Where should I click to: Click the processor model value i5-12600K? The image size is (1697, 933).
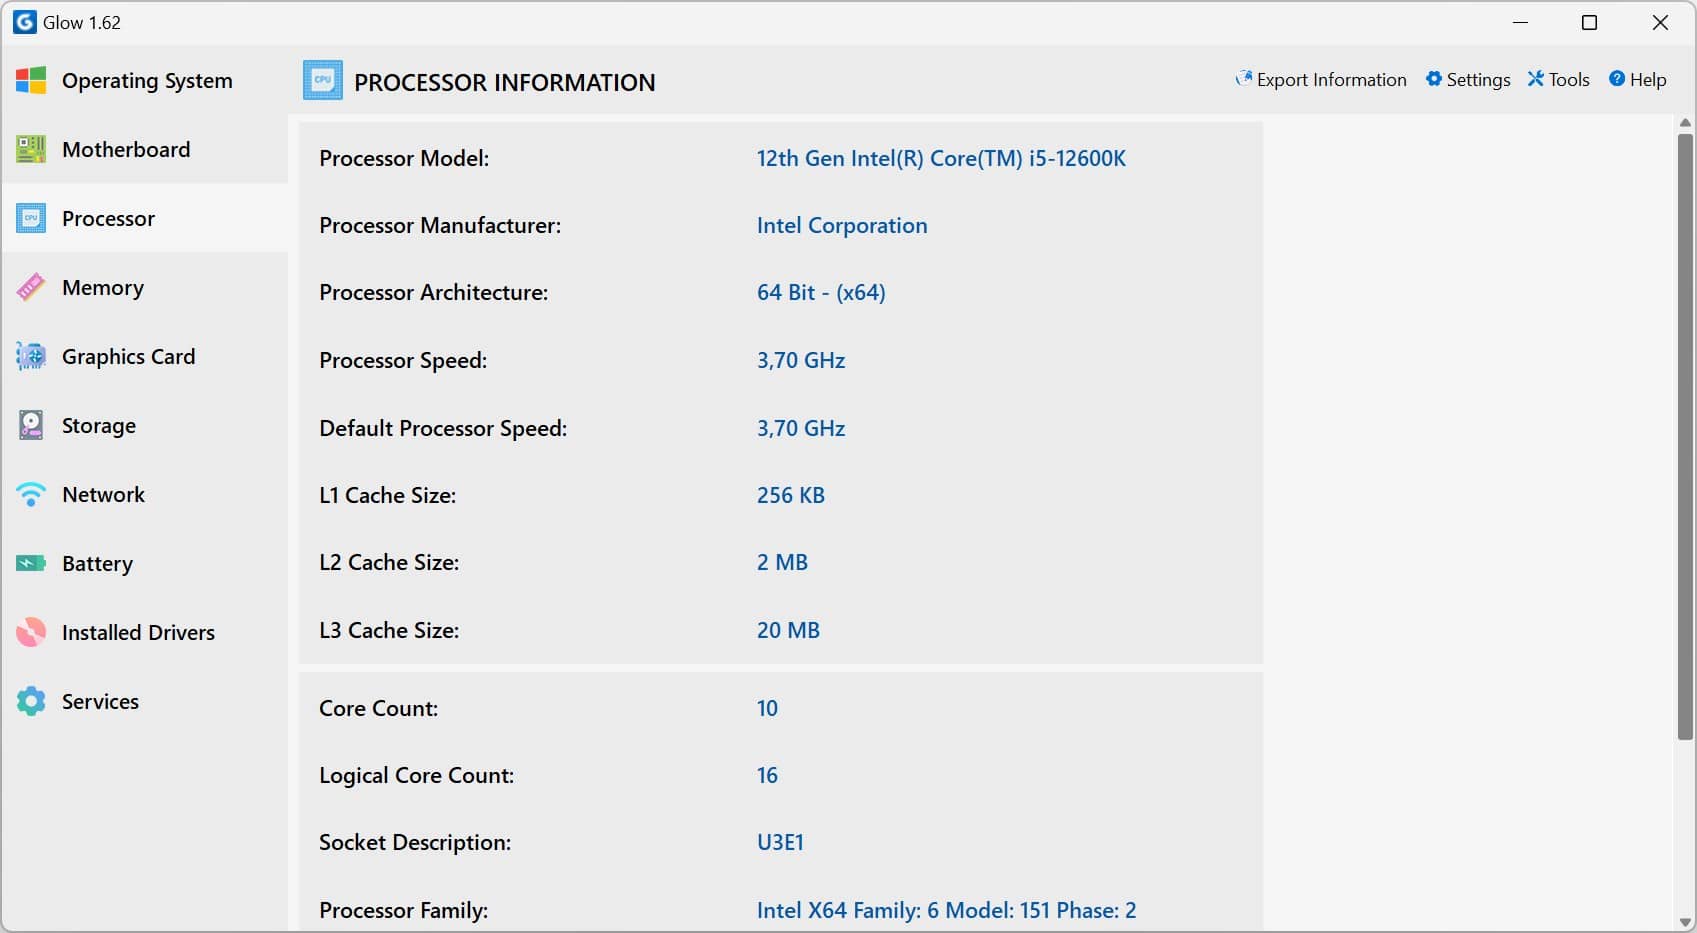[x=941, y=158]
